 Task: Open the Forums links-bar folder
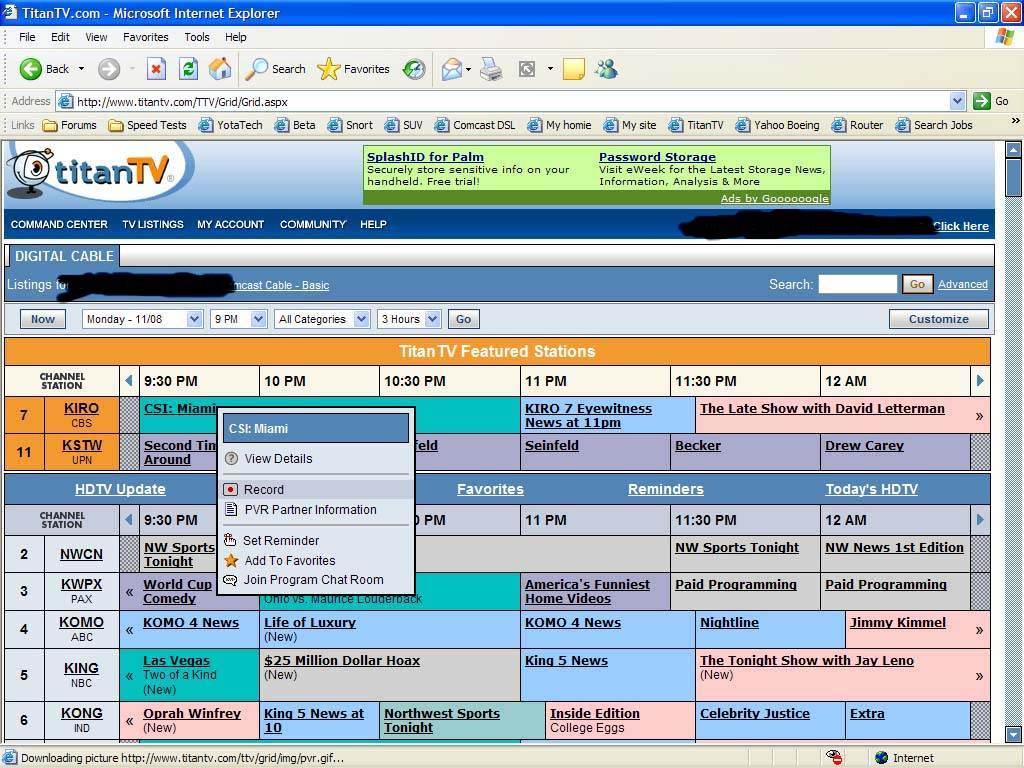(x=69, y=125)
